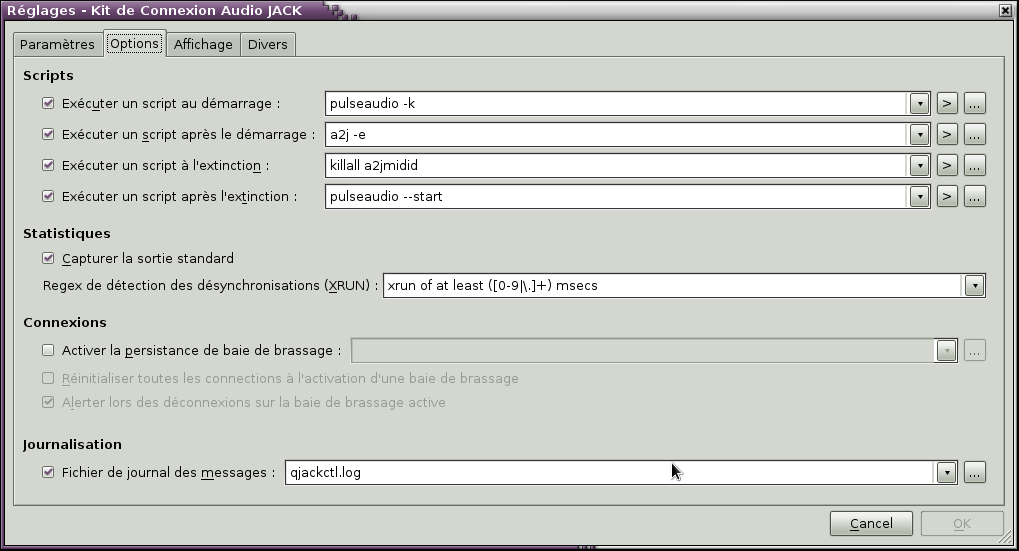Browse with '...' for the 'killall a2jmidid' script

[x=976, y=165]
